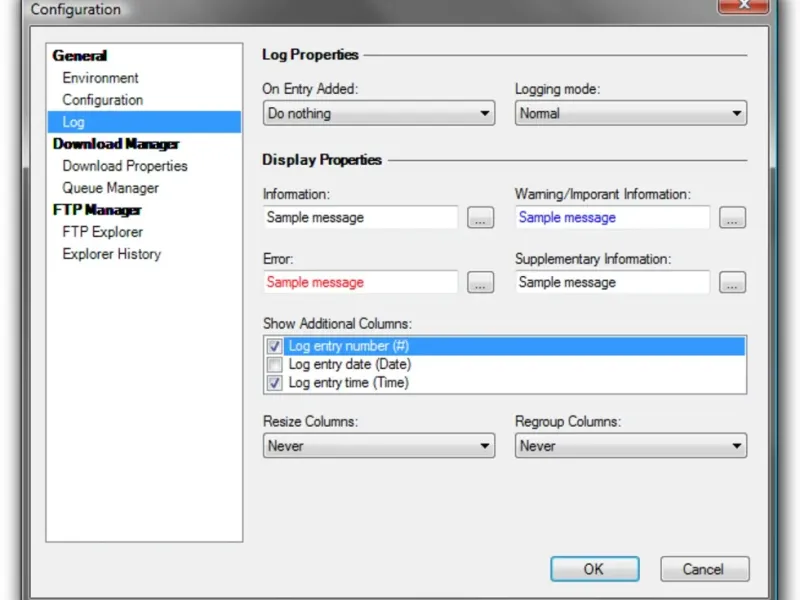Go to Queue Manager settings
The width and height of the screenshot is (800, 600).
[110, 188]
